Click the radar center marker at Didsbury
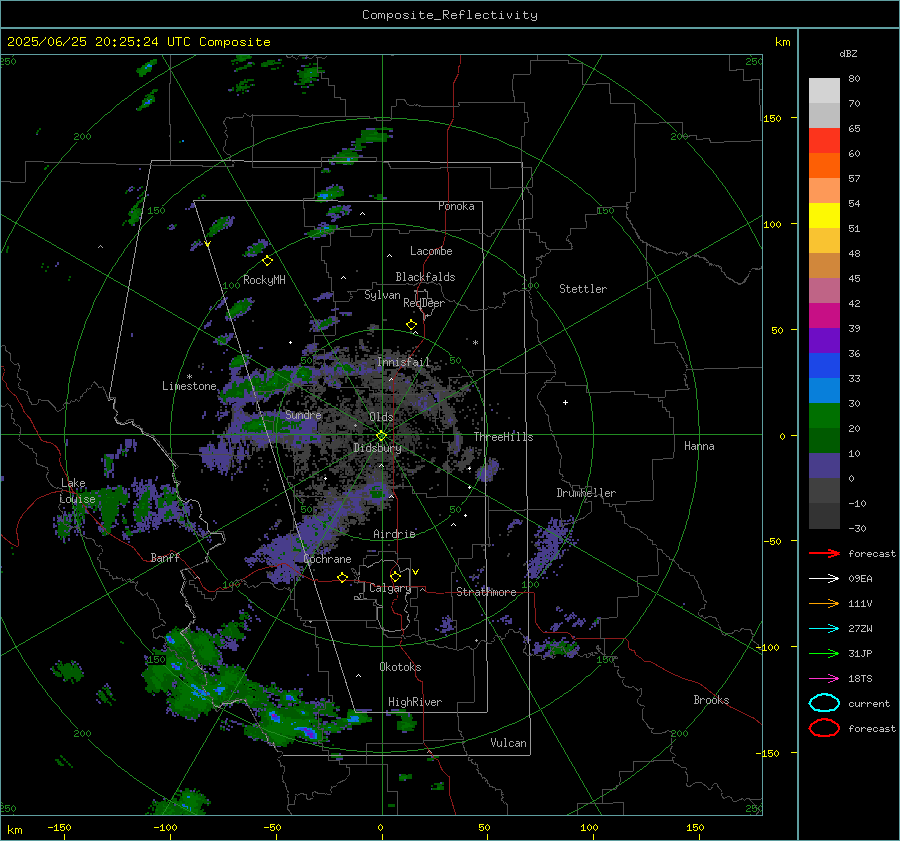 point(381,436)
